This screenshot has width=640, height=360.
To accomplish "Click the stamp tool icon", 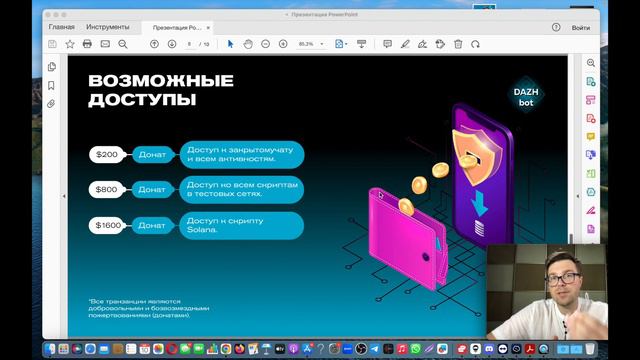I will (440, 44).
